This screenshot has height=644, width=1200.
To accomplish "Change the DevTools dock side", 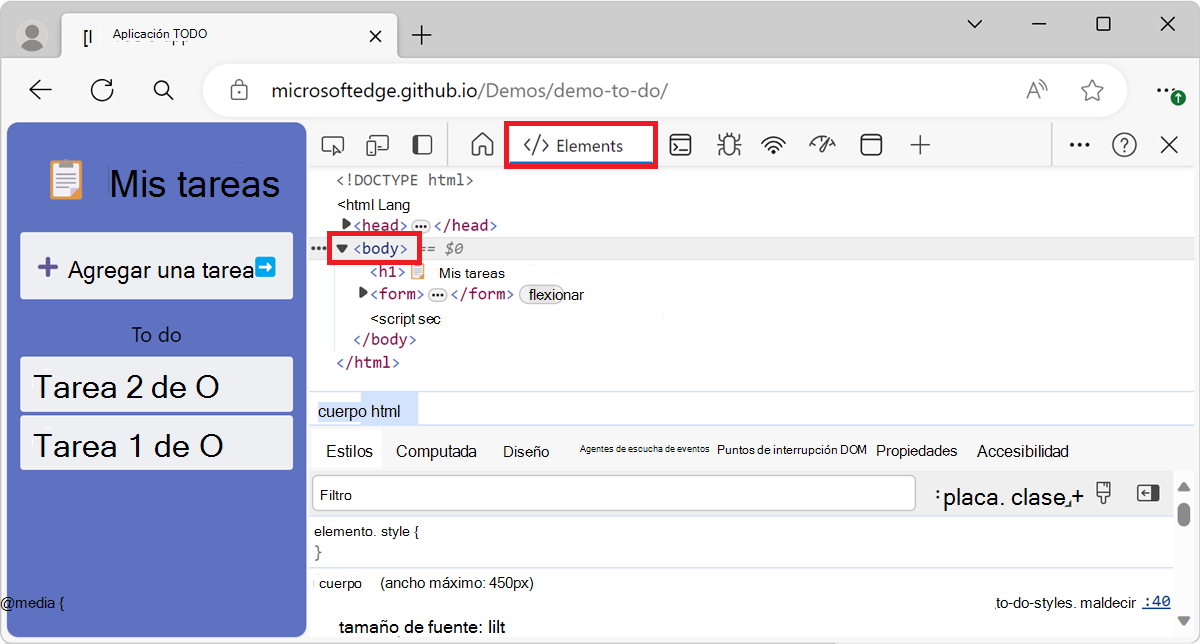I will pos(421,144).
